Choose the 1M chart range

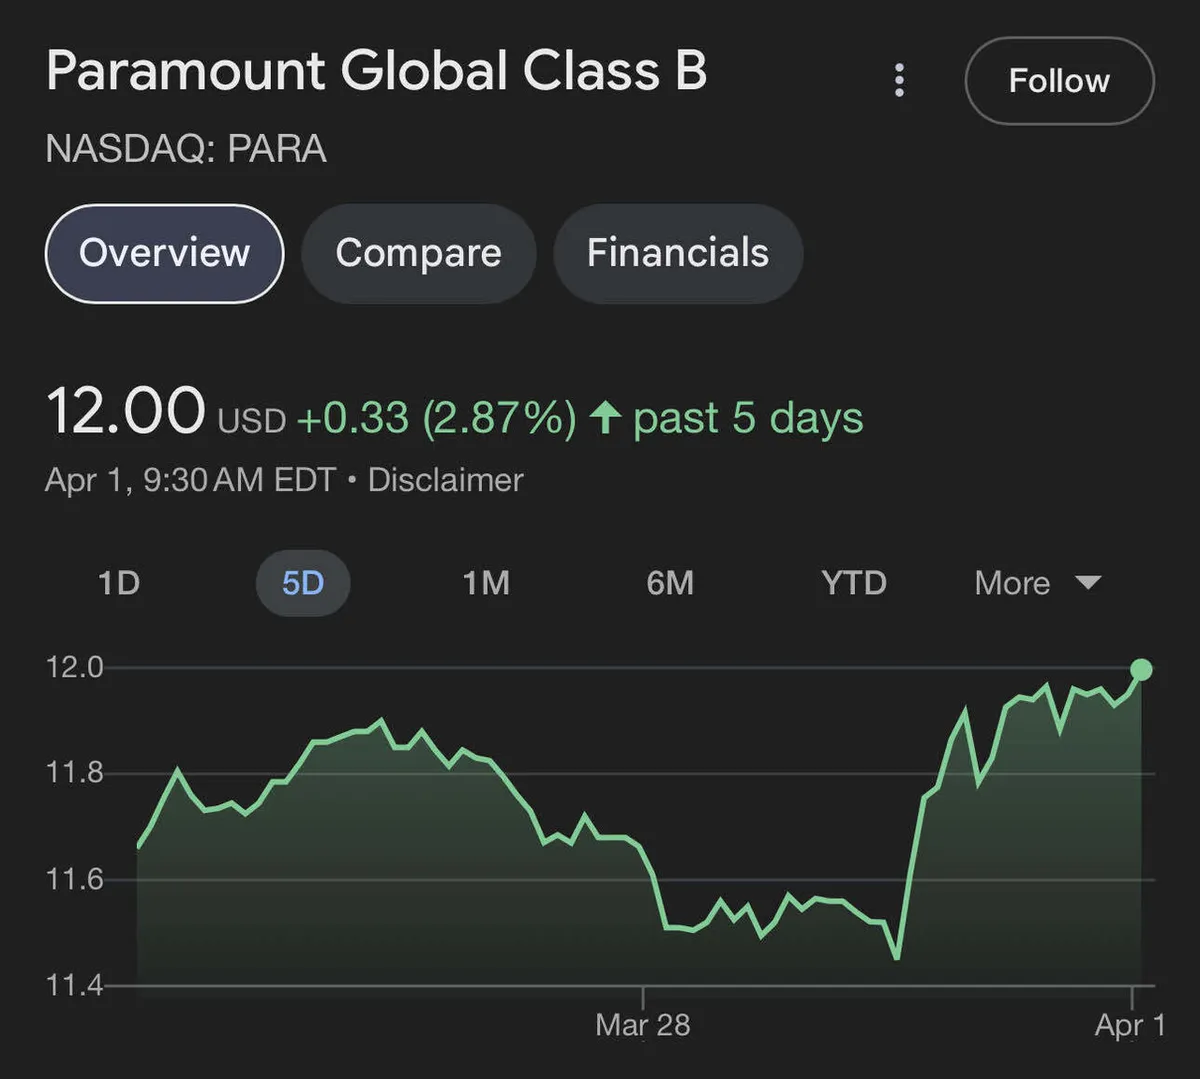(x=486, y=583)
